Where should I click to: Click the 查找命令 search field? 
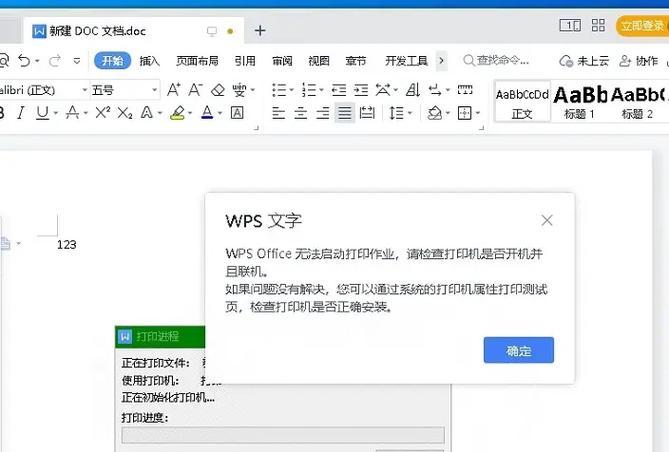pyautogui.click(x=496, y=61)
